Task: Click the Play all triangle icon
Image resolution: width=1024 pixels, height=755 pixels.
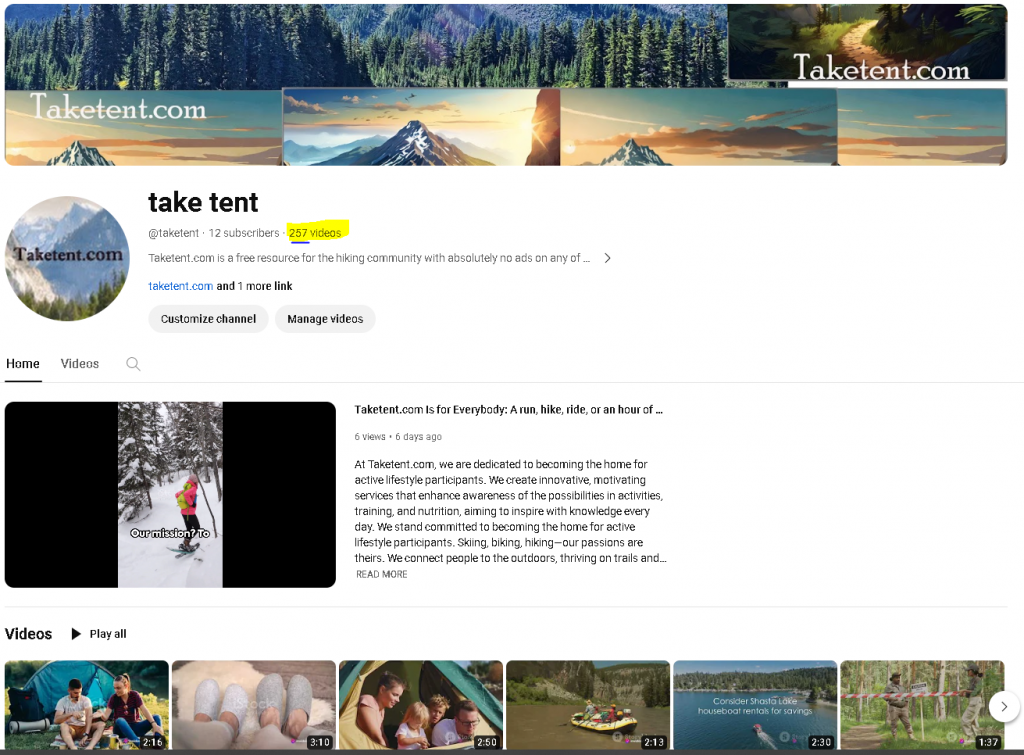Action: pyautogui.click(x=76, y=634)
